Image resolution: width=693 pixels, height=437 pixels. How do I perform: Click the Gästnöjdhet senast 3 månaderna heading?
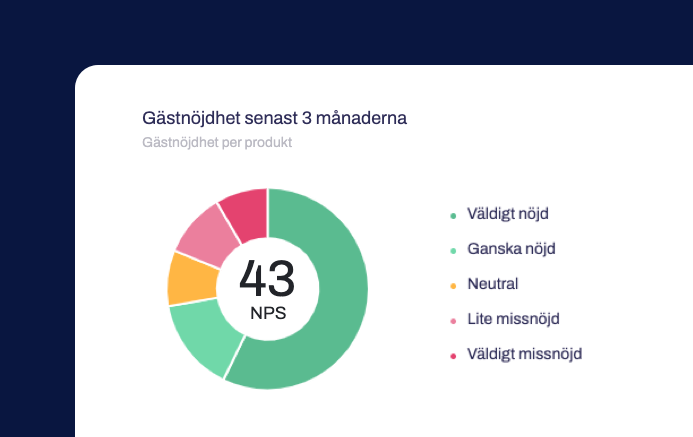tap(274, 118)
